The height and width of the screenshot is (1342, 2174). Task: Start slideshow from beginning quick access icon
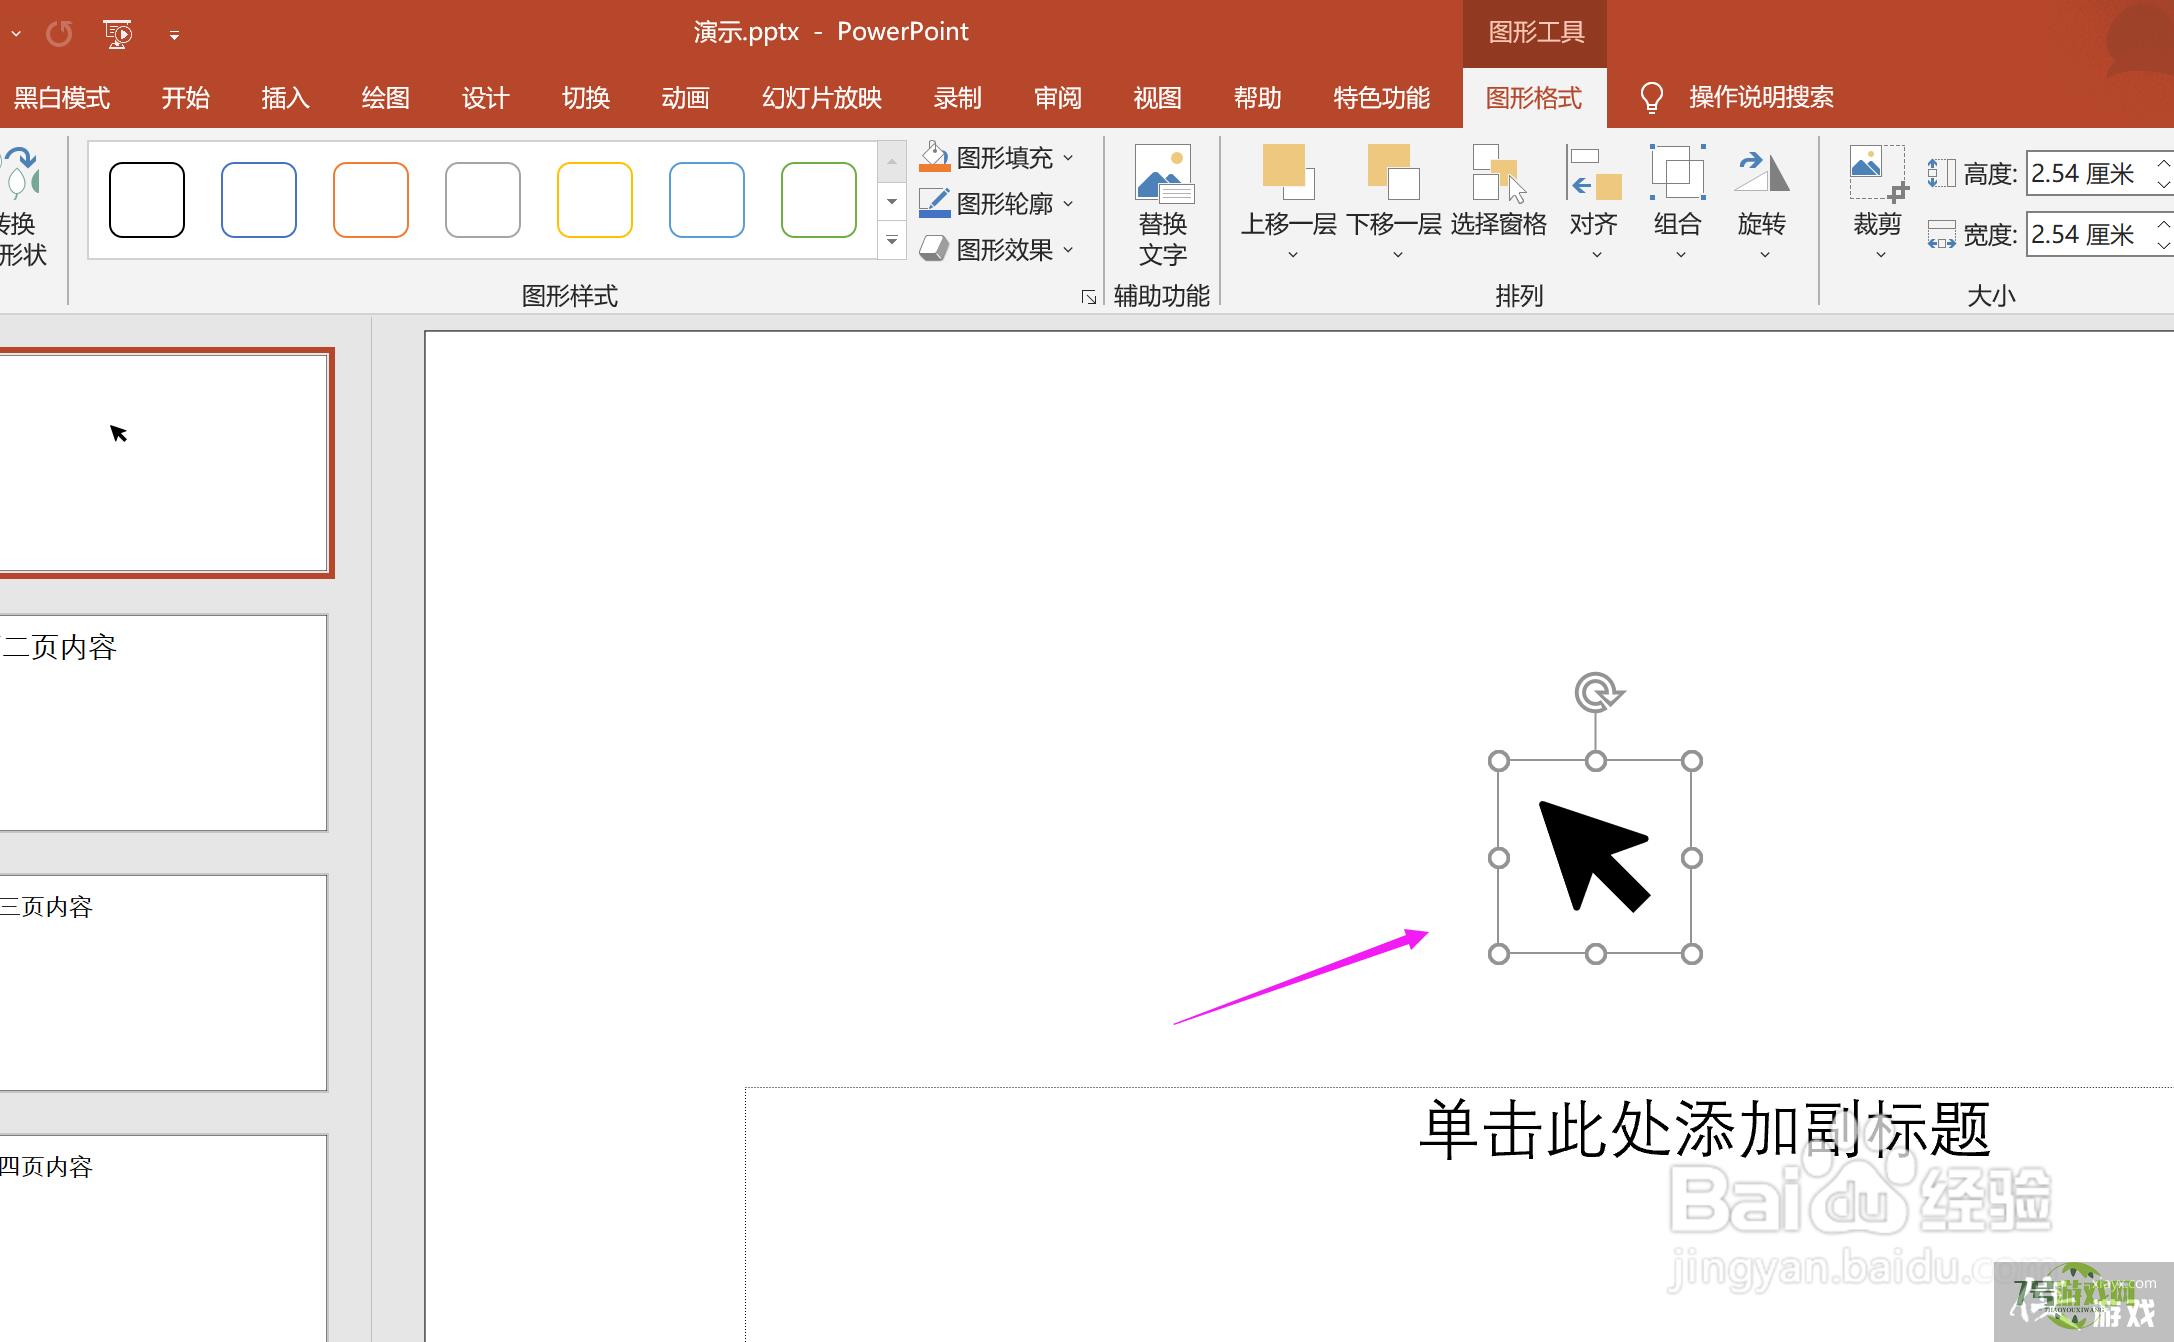pyautogui.click(x=118, y=34)
